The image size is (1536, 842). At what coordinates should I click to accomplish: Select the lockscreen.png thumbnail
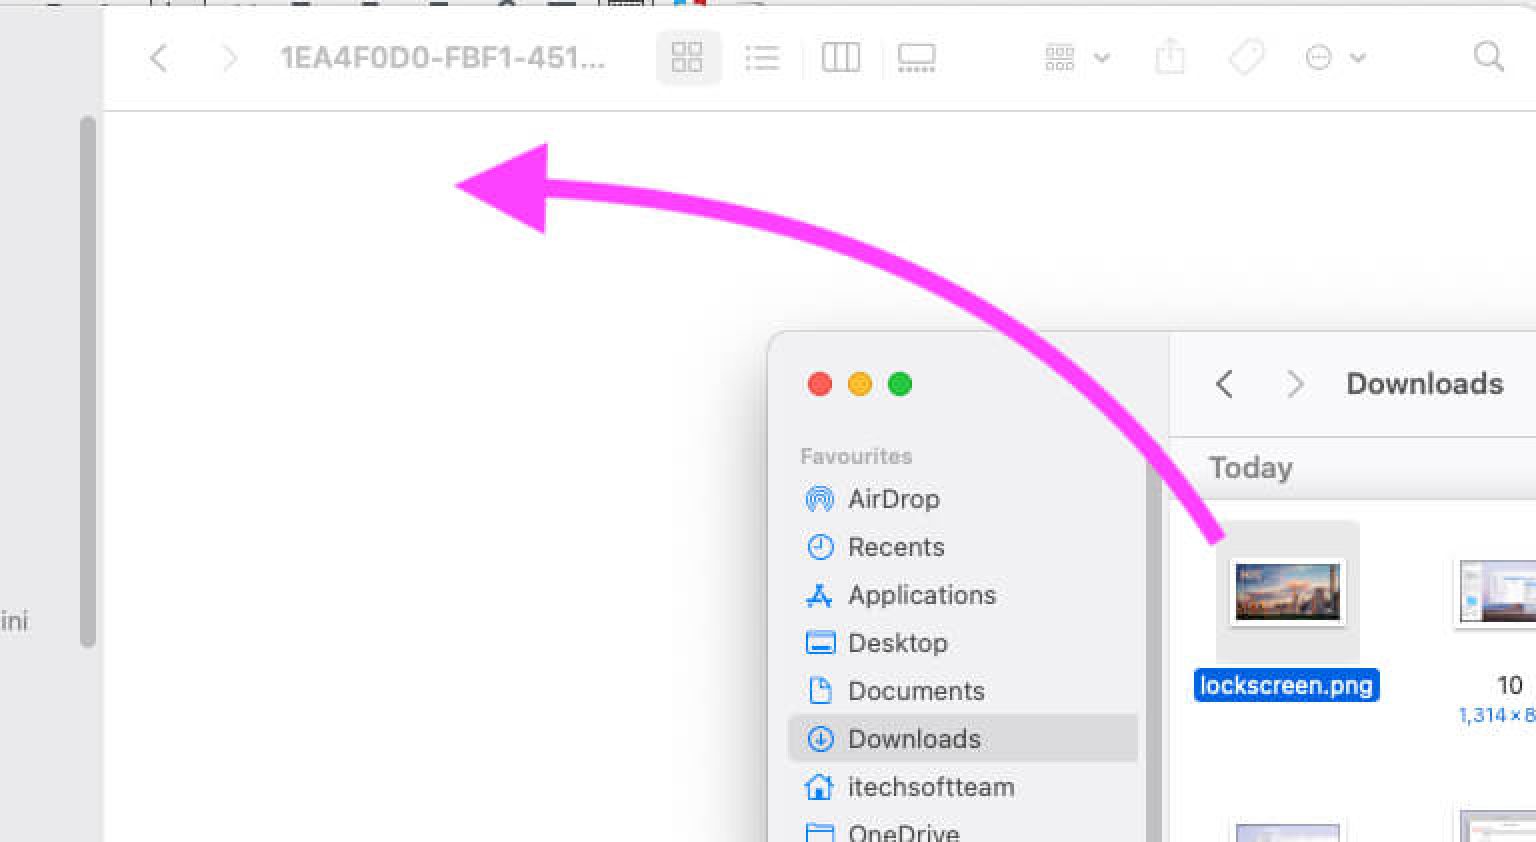click(1287, 591)
